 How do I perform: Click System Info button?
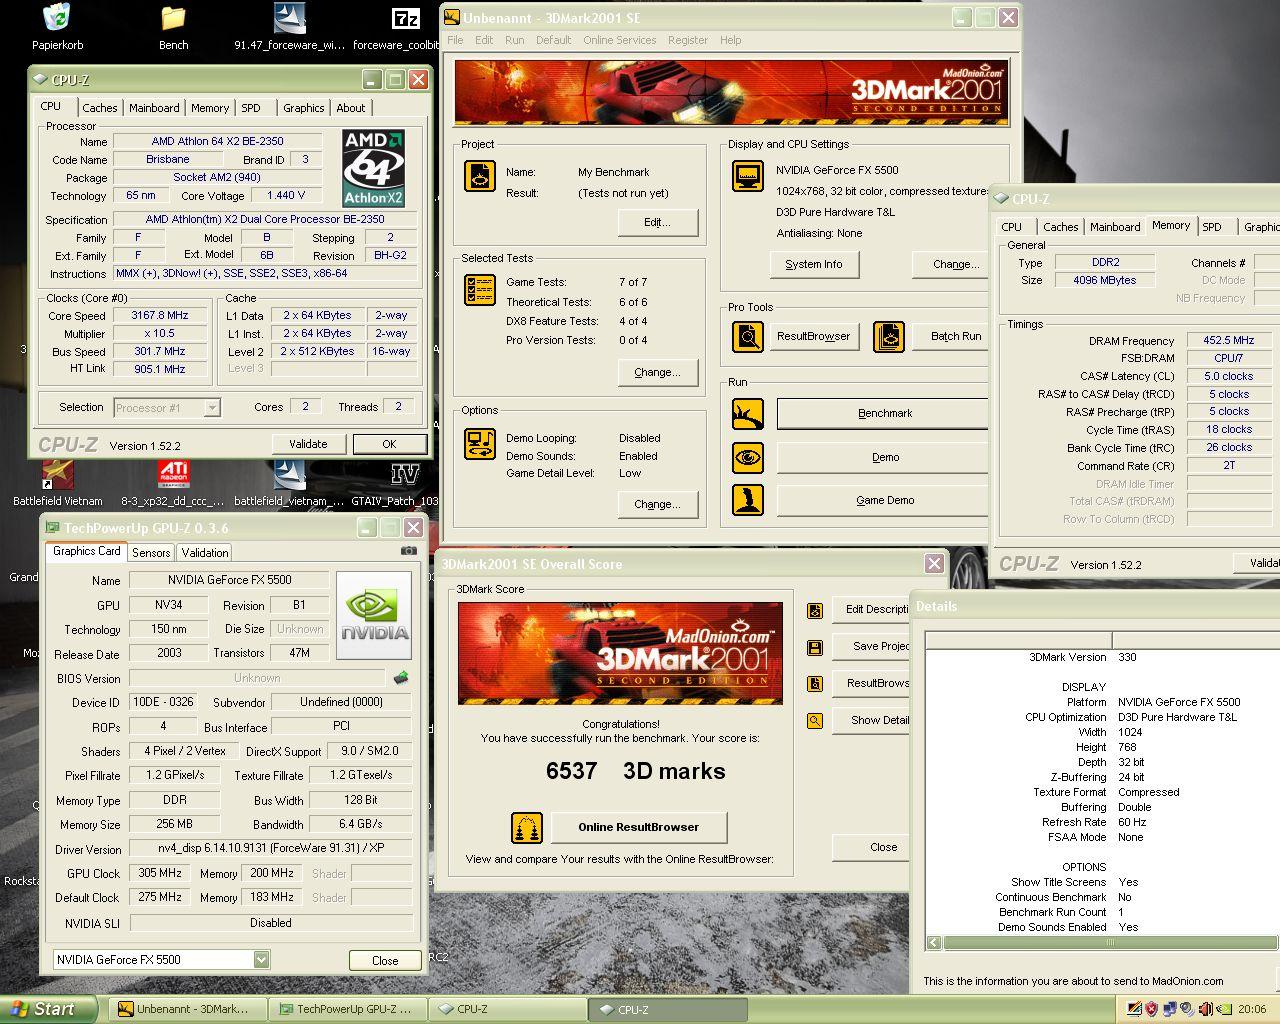point(814,264)
